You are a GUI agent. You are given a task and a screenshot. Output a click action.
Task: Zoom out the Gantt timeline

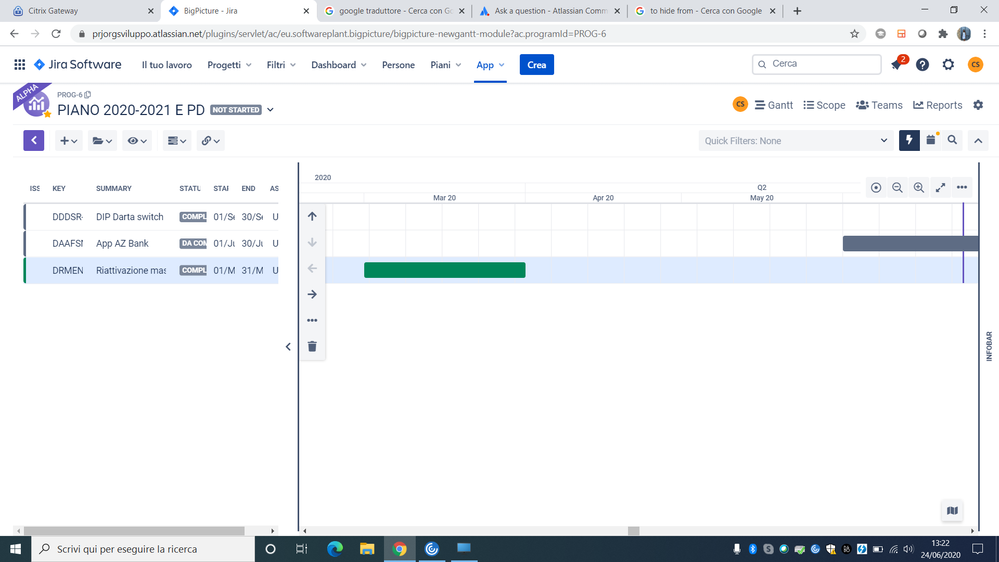(x=897, y=187)
